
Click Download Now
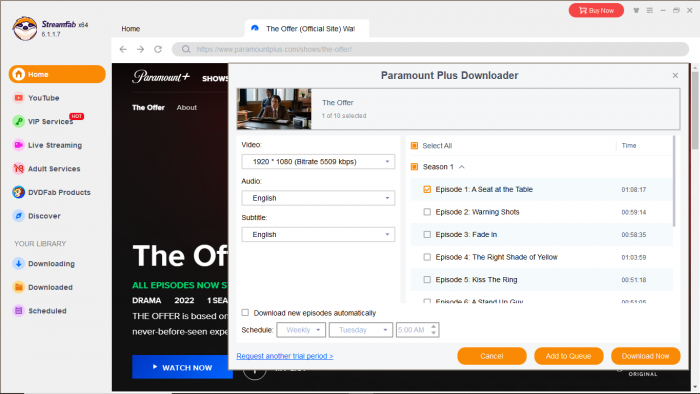[x=646, y=356]
